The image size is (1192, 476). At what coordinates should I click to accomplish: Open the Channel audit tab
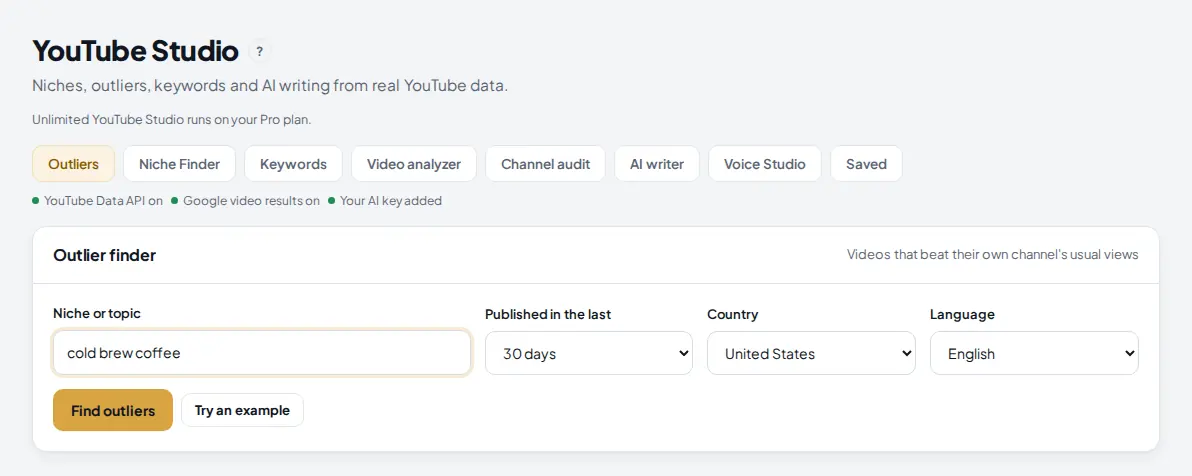pyautogui.click(x=546, y=163)
